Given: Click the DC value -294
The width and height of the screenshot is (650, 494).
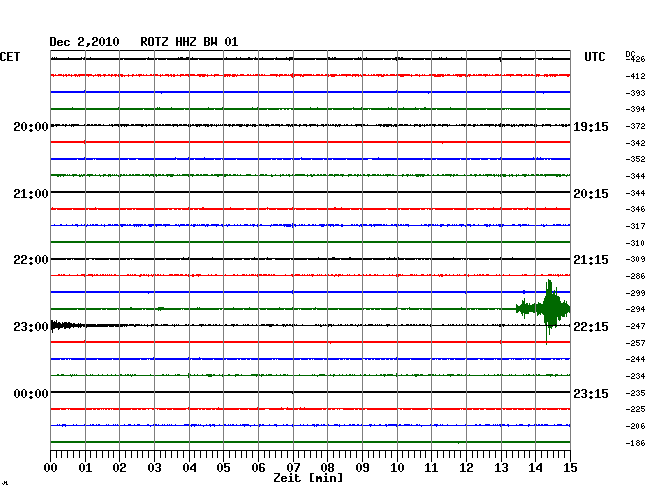Looking at the screenshot, I should click(x=635, y=309).
